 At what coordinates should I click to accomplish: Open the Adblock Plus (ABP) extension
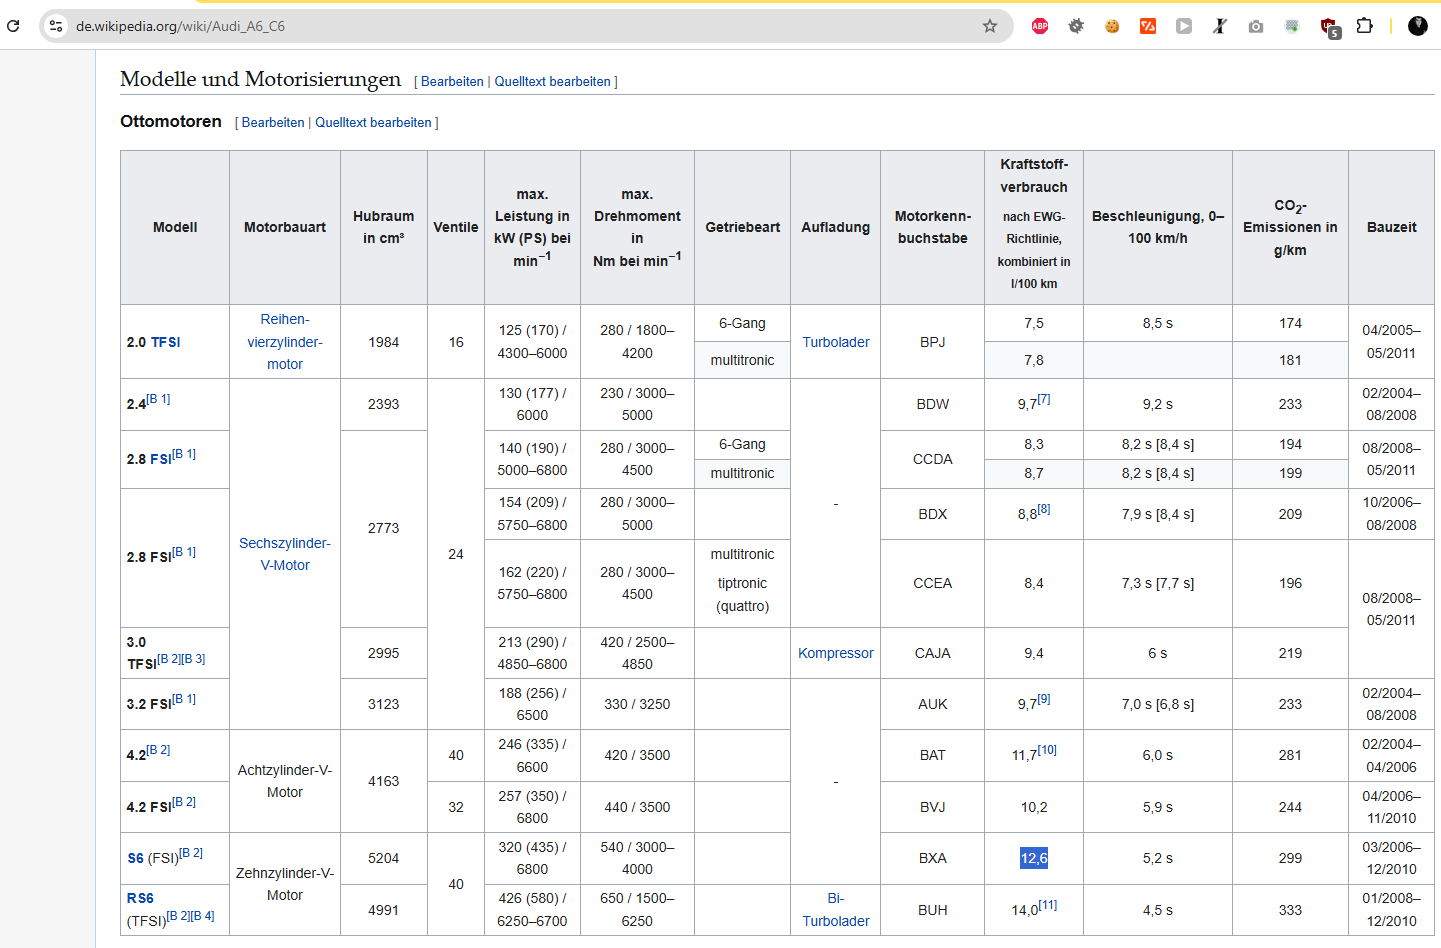(x=1040, y=26)
